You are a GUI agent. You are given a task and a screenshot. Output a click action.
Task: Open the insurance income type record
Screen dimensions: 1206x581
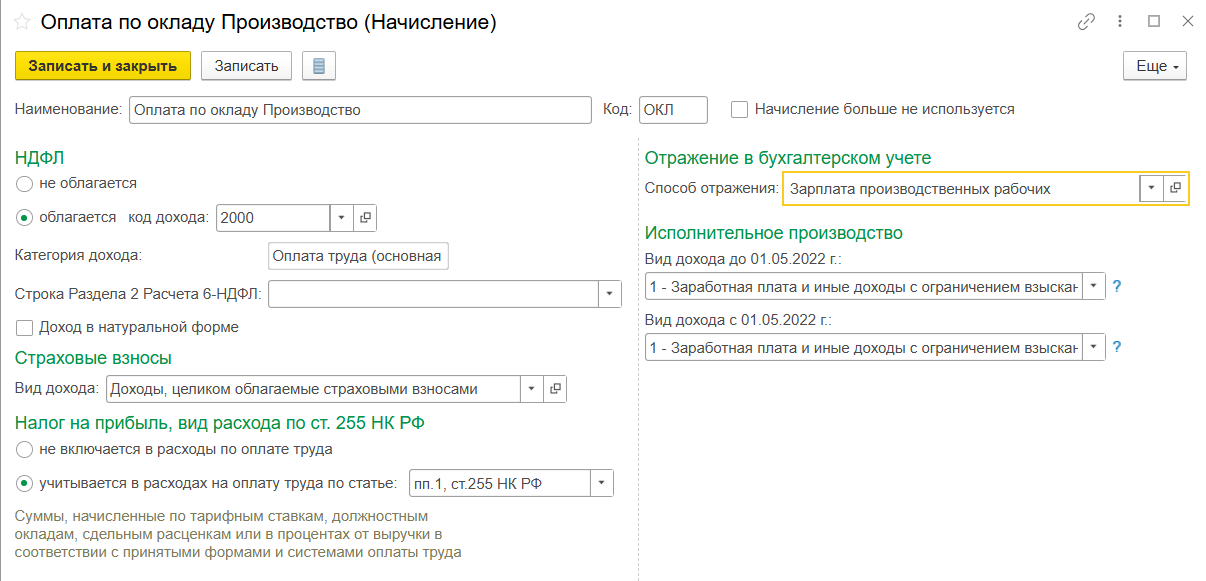[555, 389]
